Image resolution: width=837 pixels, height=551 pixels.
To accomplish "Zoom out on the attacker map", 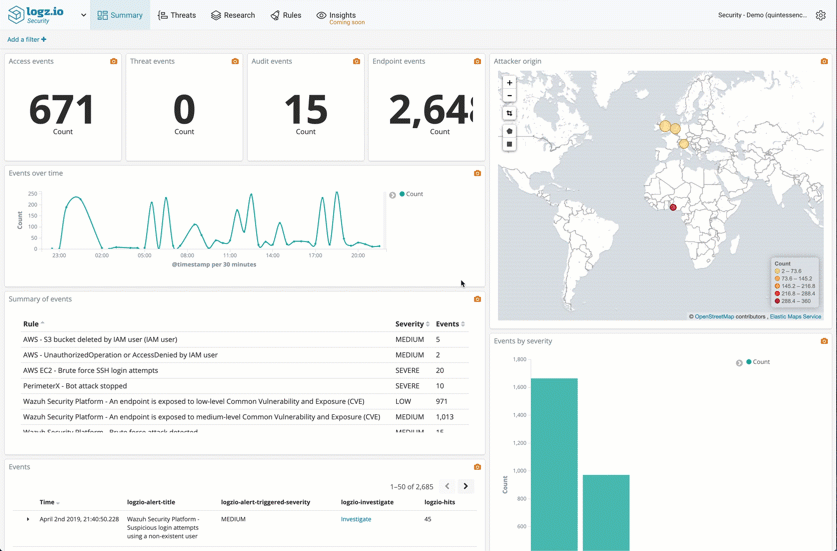I will [x=509, y=96].
